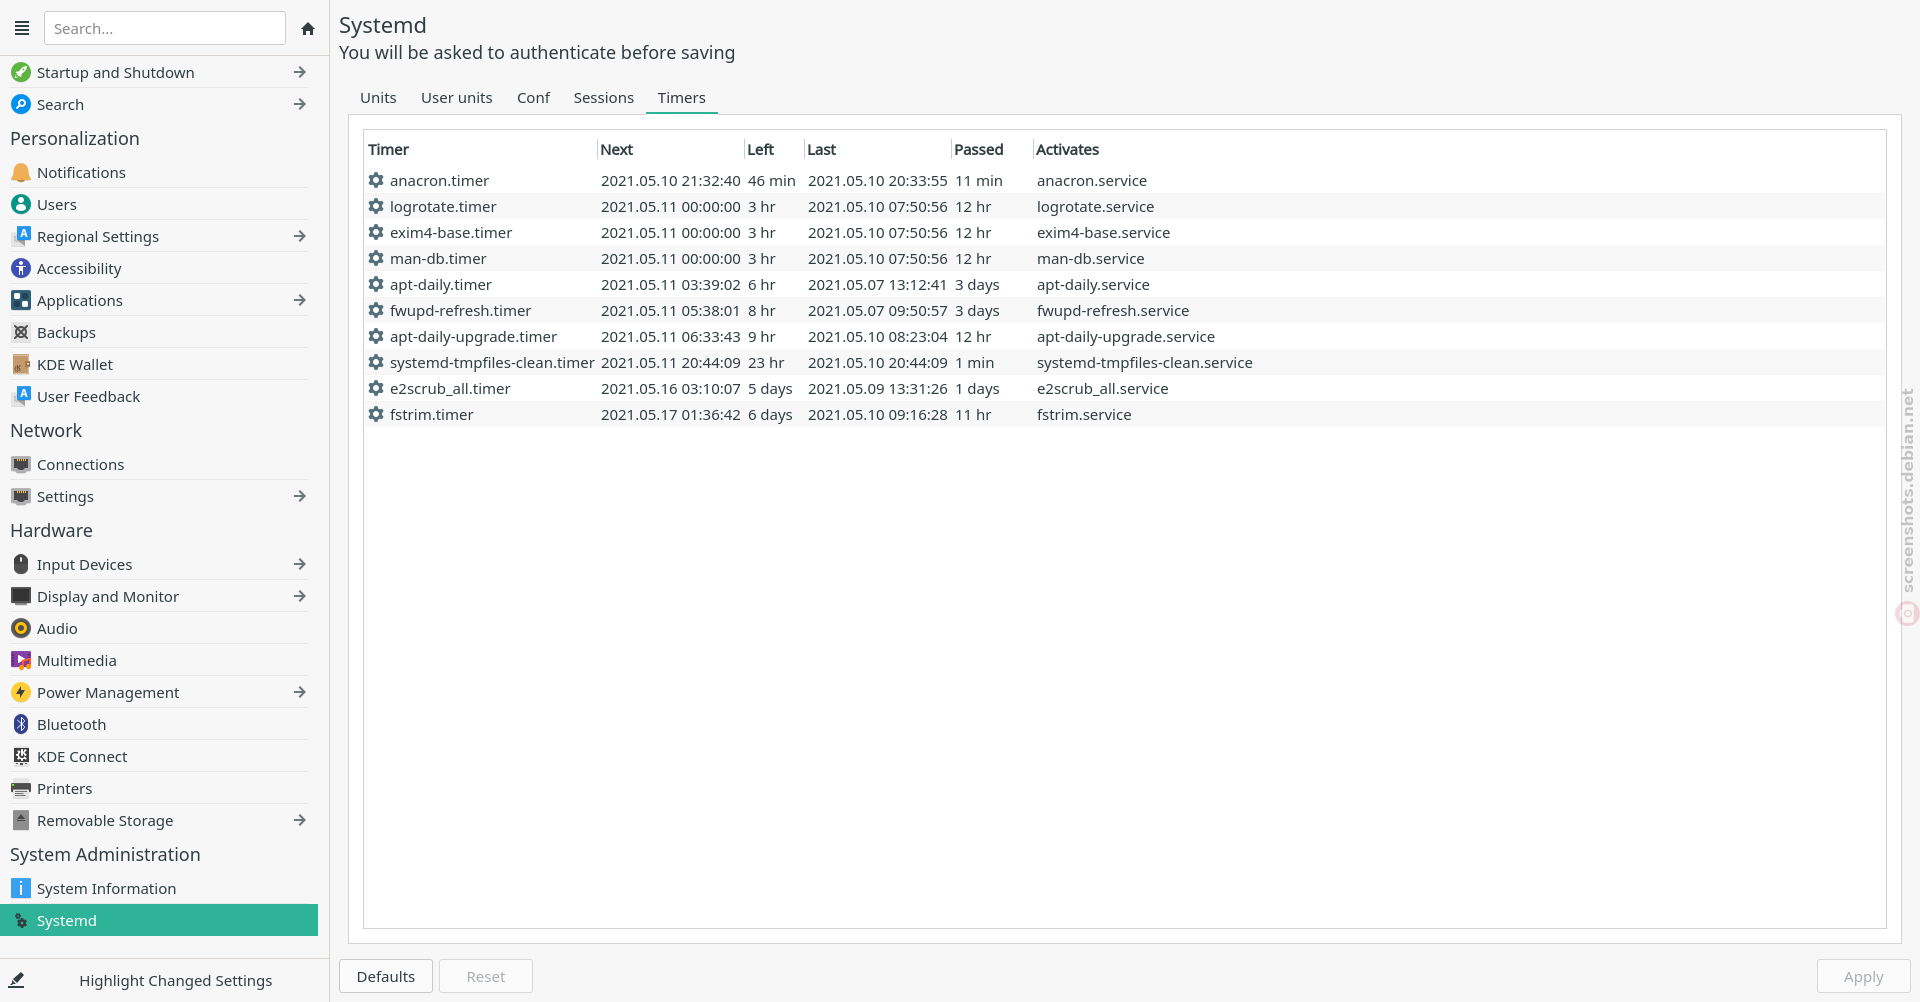This screenshot has width=1920, height=1002.
Task: Select the Timers tab
Action: 682,97
